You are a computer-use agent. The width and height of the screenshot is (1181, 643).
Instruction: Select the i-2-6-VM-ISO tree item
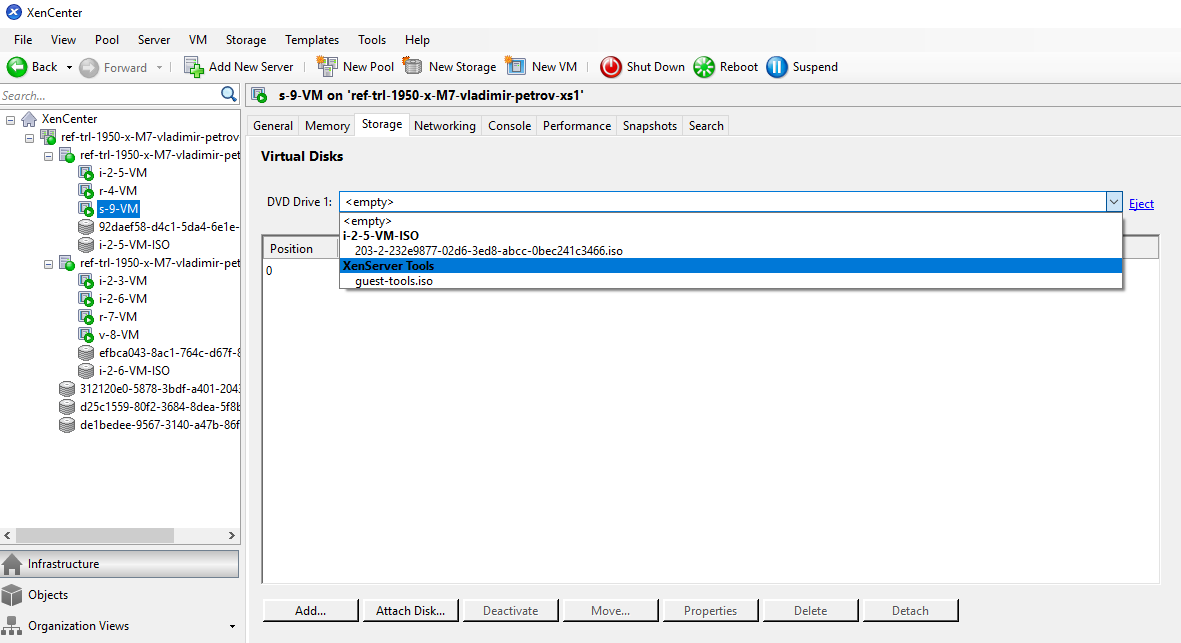click(x=134, y=370)
